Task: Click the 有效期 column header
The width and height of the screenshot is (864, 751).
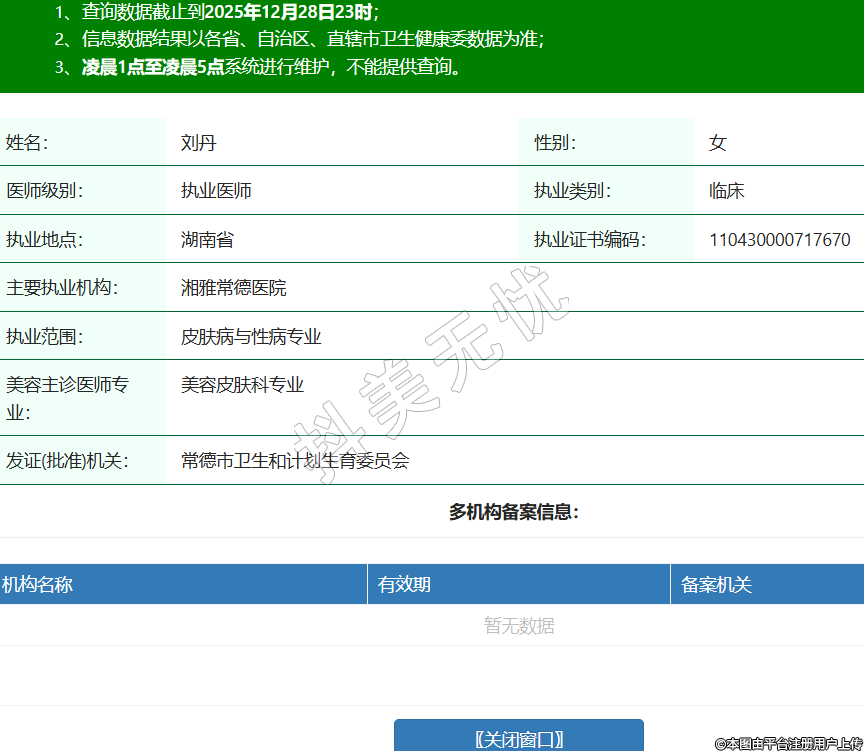Action: coord(404,585)
